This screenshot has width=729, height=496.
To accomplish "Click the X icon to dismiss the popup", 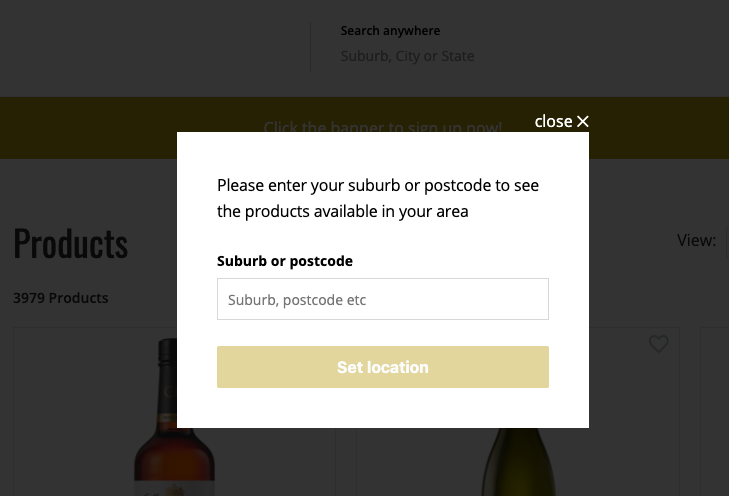I will tap(583, 121).
